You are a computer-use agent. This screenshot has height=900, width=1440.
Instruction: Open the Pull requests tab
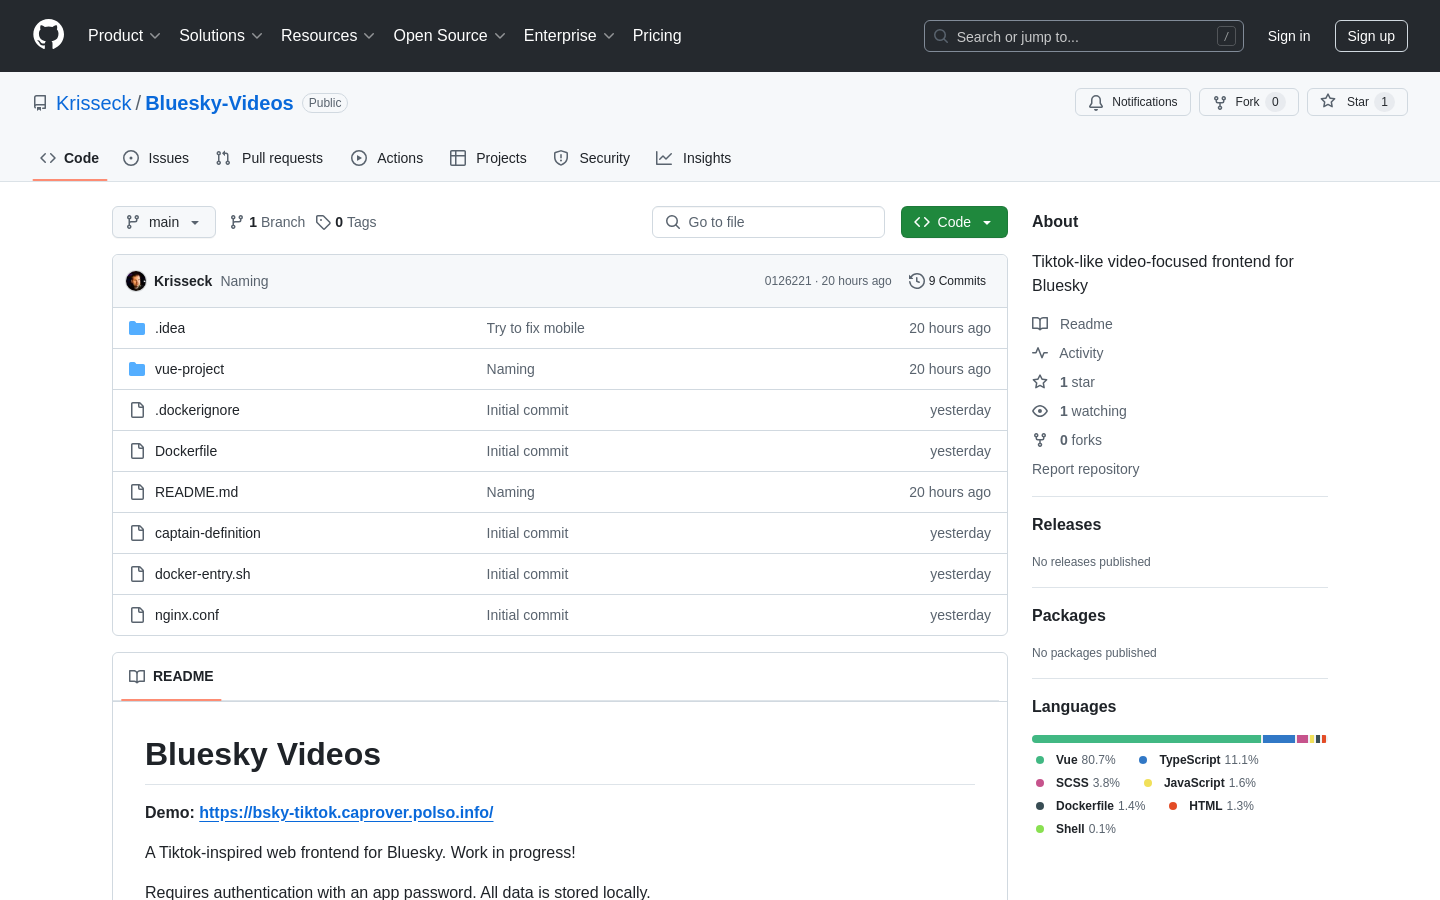tap(269, 158)
